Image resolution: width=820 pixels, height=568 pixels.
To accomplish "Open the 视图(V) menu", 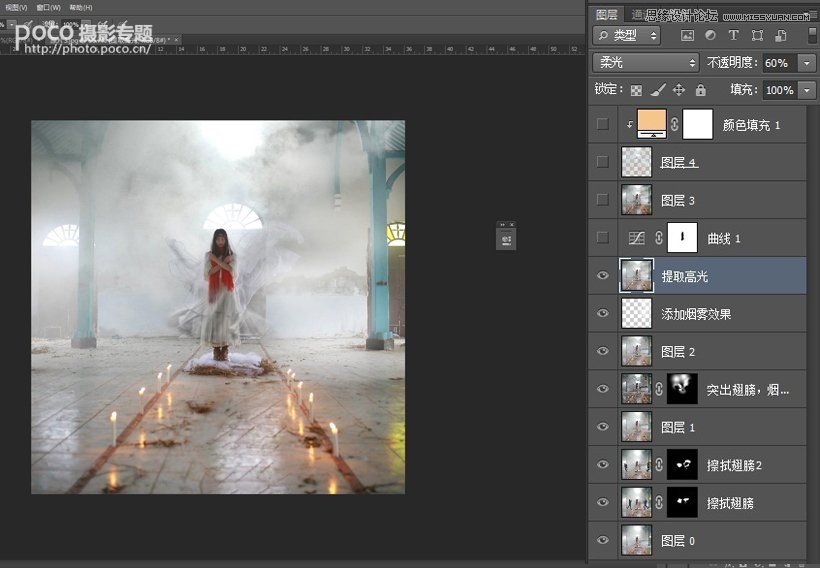I will coord(16,7).
